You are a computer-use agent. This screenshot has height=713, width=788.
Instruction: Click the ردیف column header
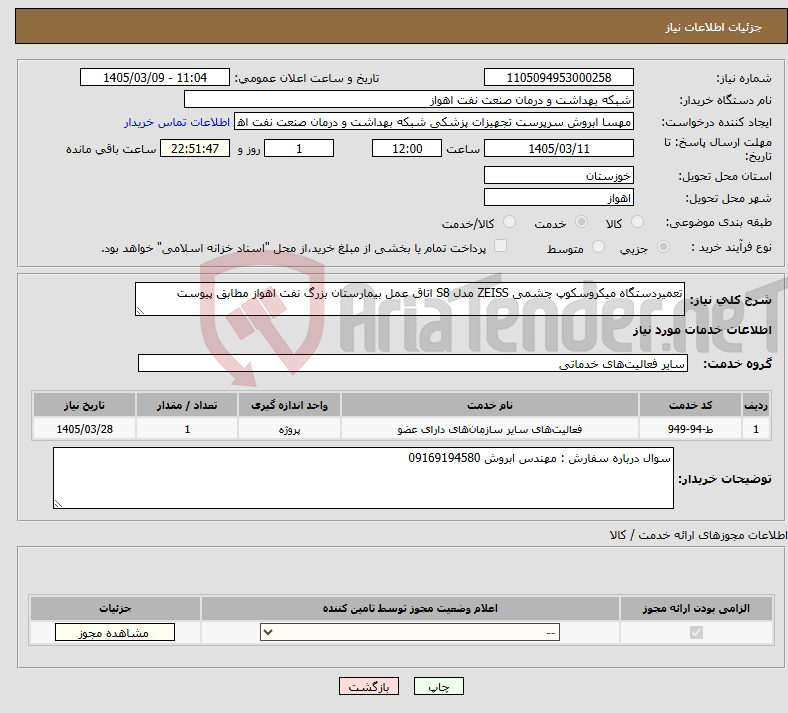756,405
